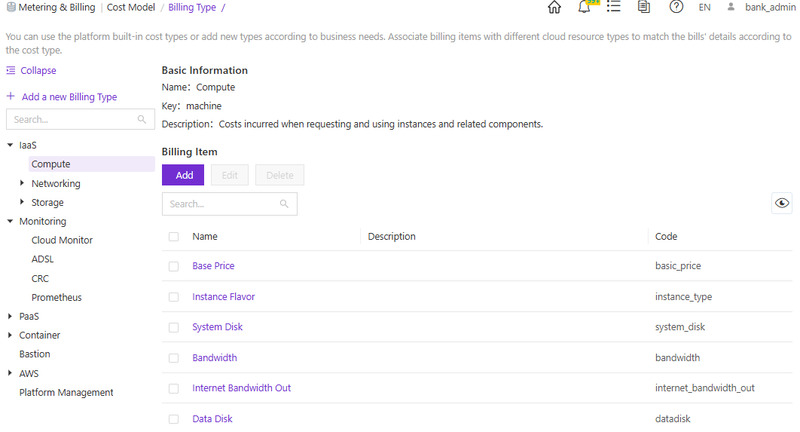
Task: Switch language via the EN selector
Action: pyautogui.click(x=705, y=7)
